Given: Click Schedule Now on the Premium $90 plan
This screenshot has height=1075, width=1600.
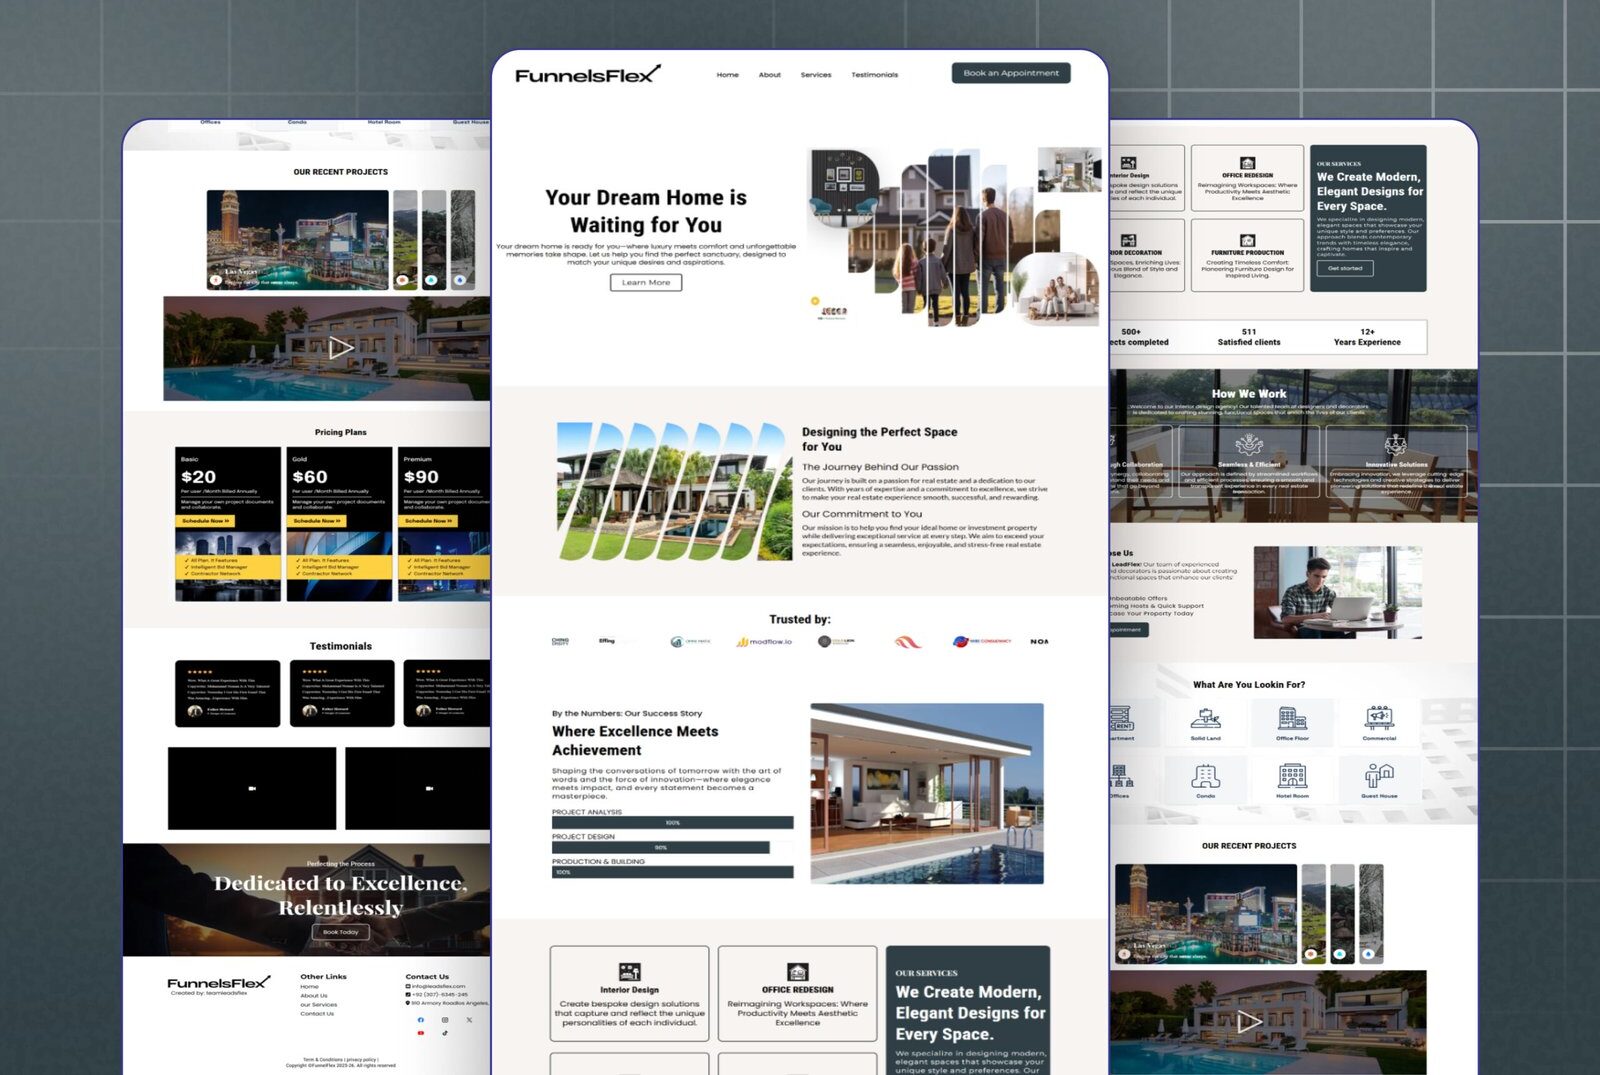Looking at the screenshot, I should pos(429,521).
